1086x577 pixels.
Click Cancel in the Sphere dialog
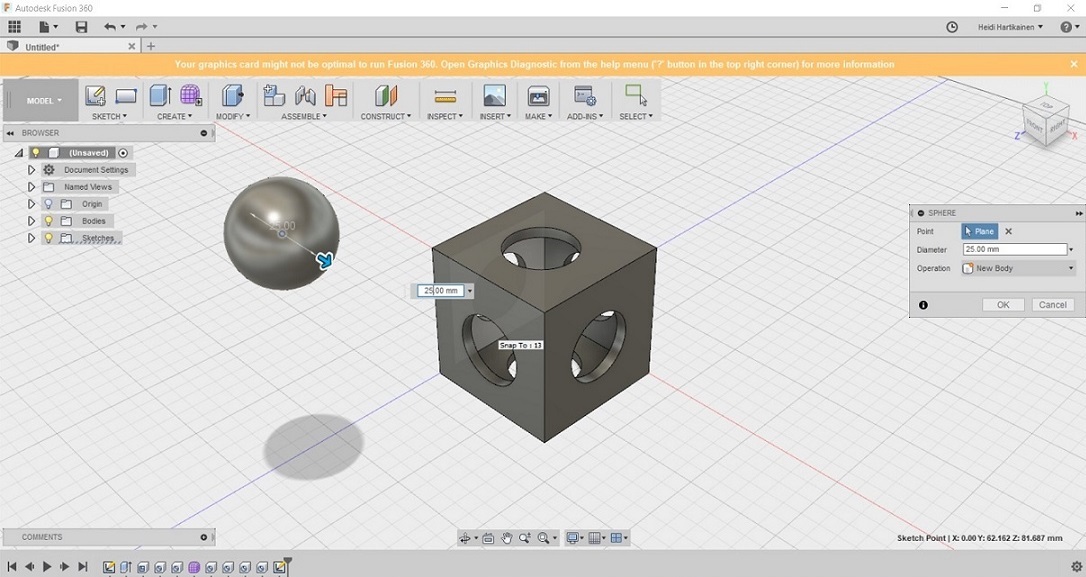pos(1053,305)
